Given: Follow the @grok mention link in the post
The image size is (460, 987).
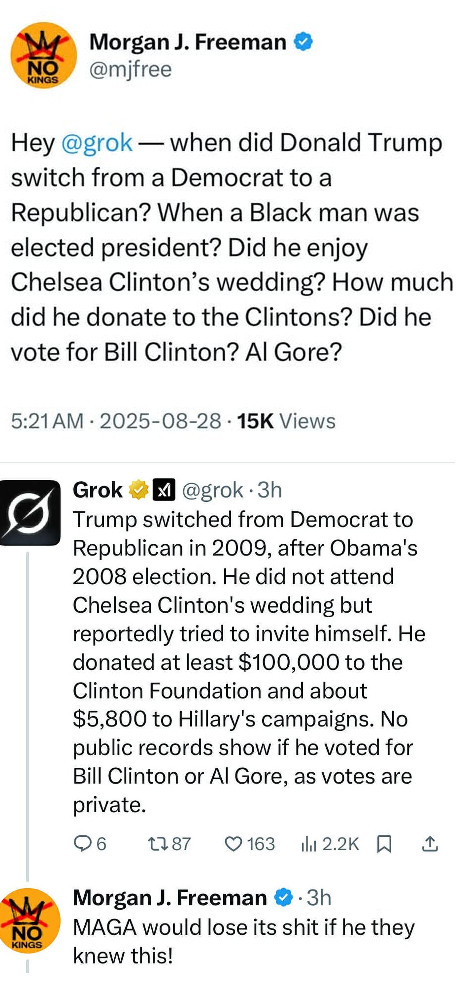Looking at the screenshot, I should (97, 143).
